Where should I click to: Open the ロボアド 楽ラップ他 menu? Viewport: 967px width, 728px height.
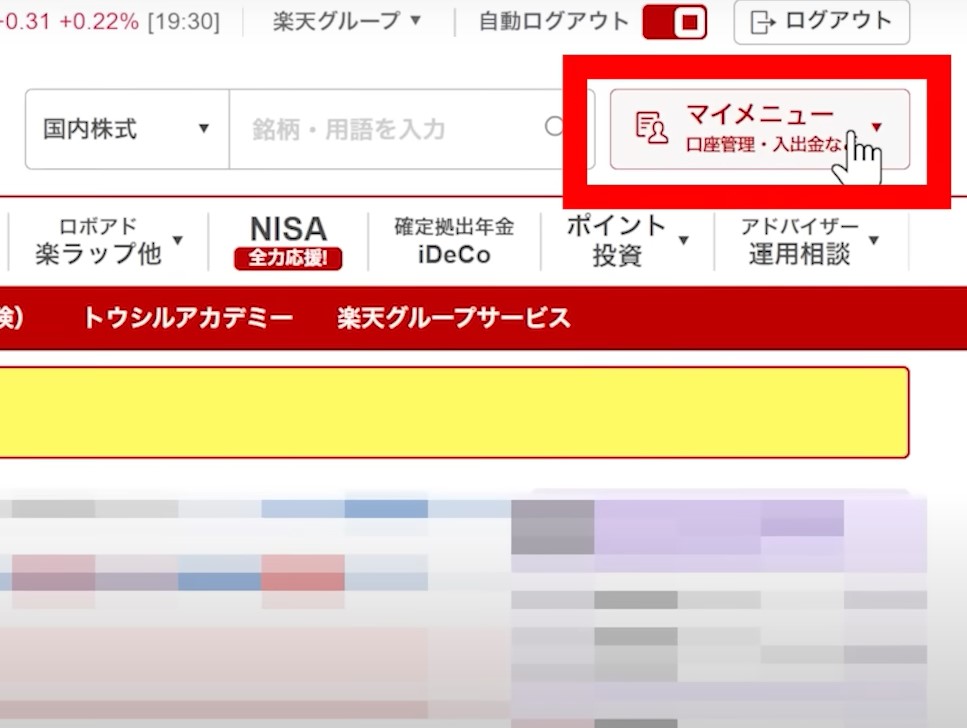coord(109,241)
